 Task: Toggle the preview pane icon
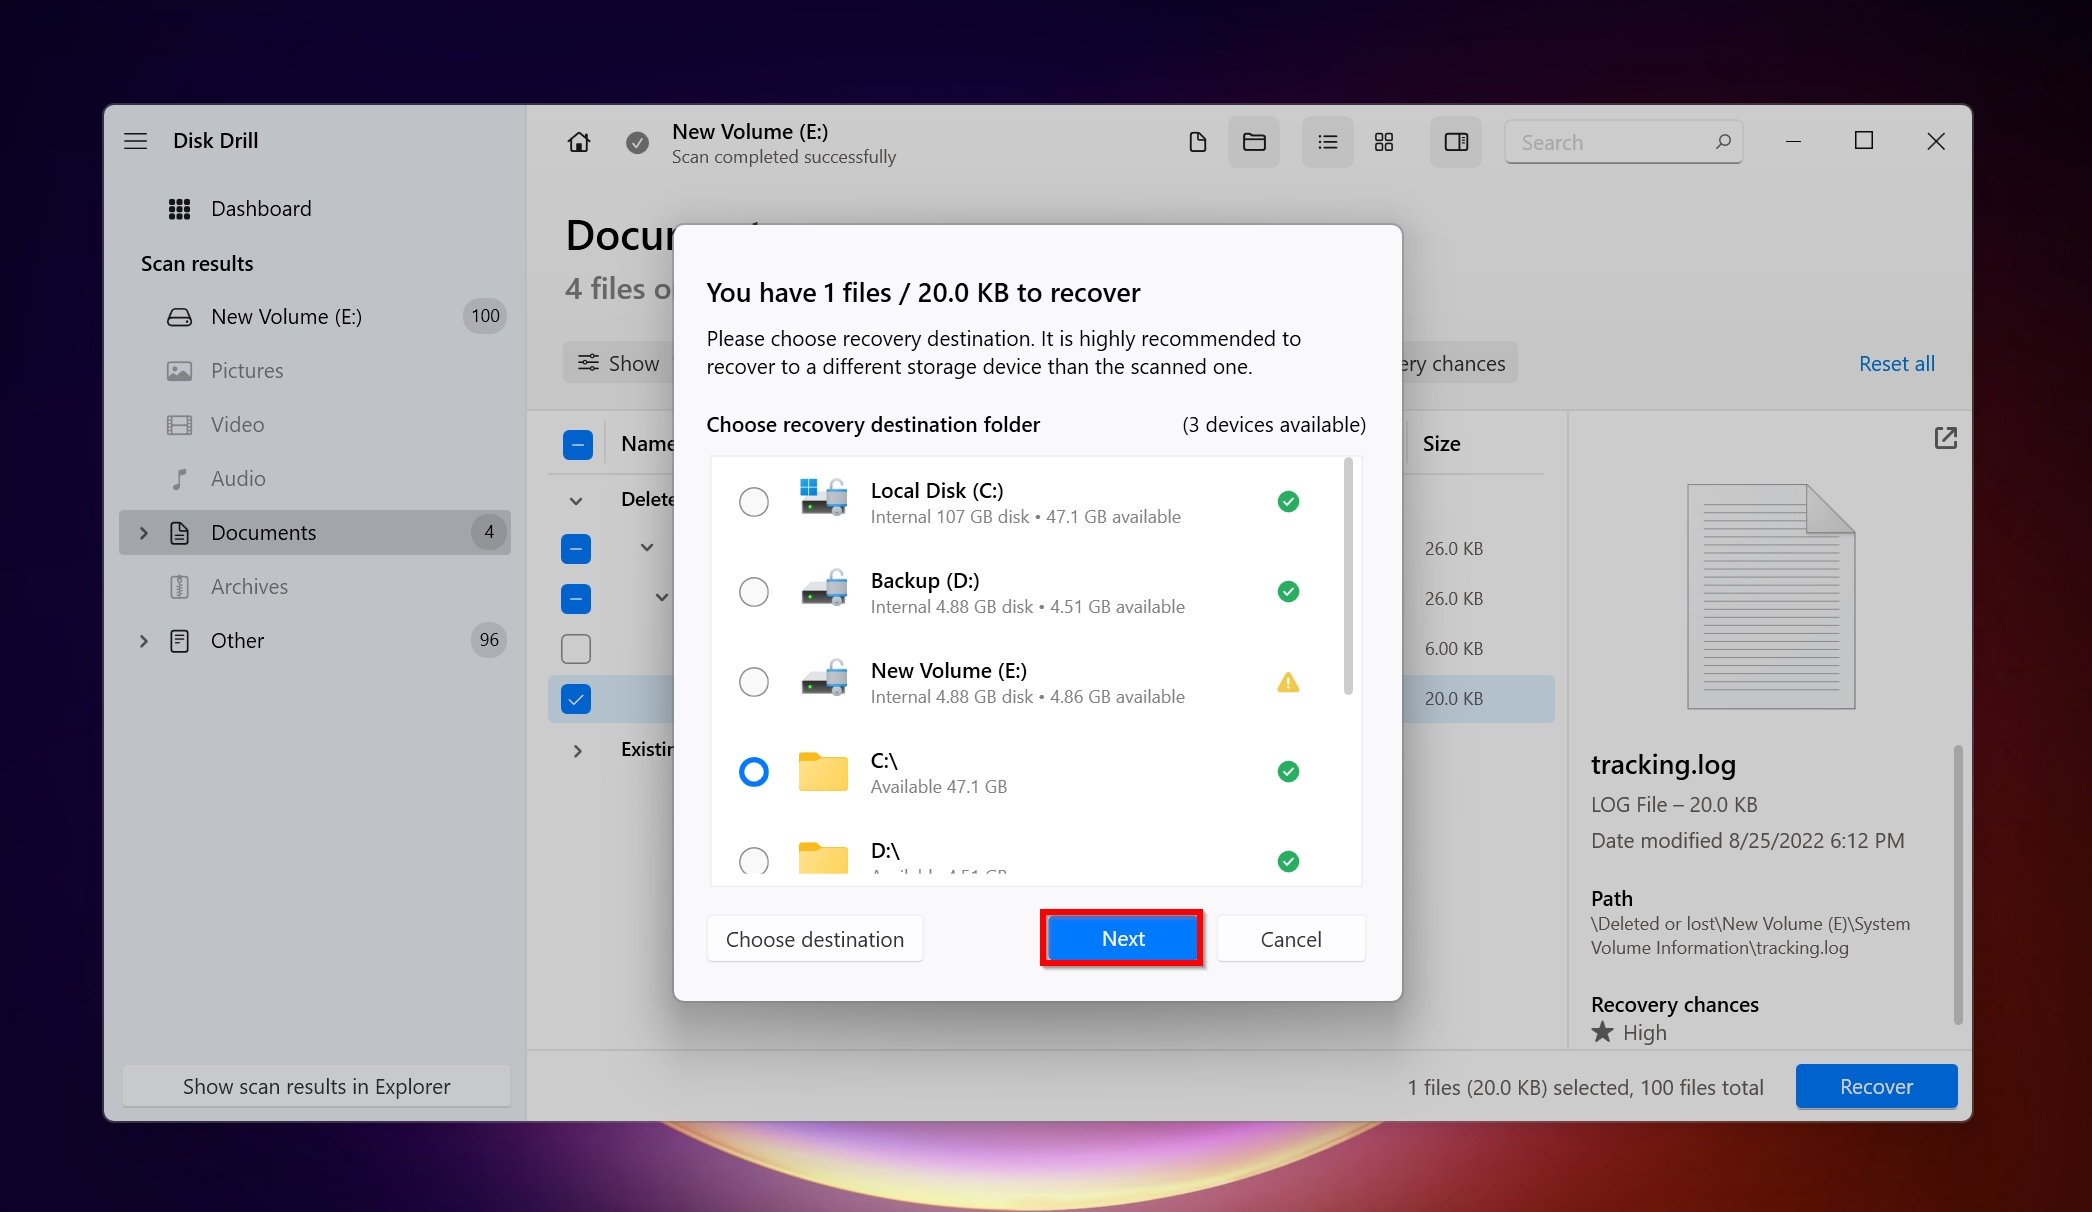pos(1456,142)
